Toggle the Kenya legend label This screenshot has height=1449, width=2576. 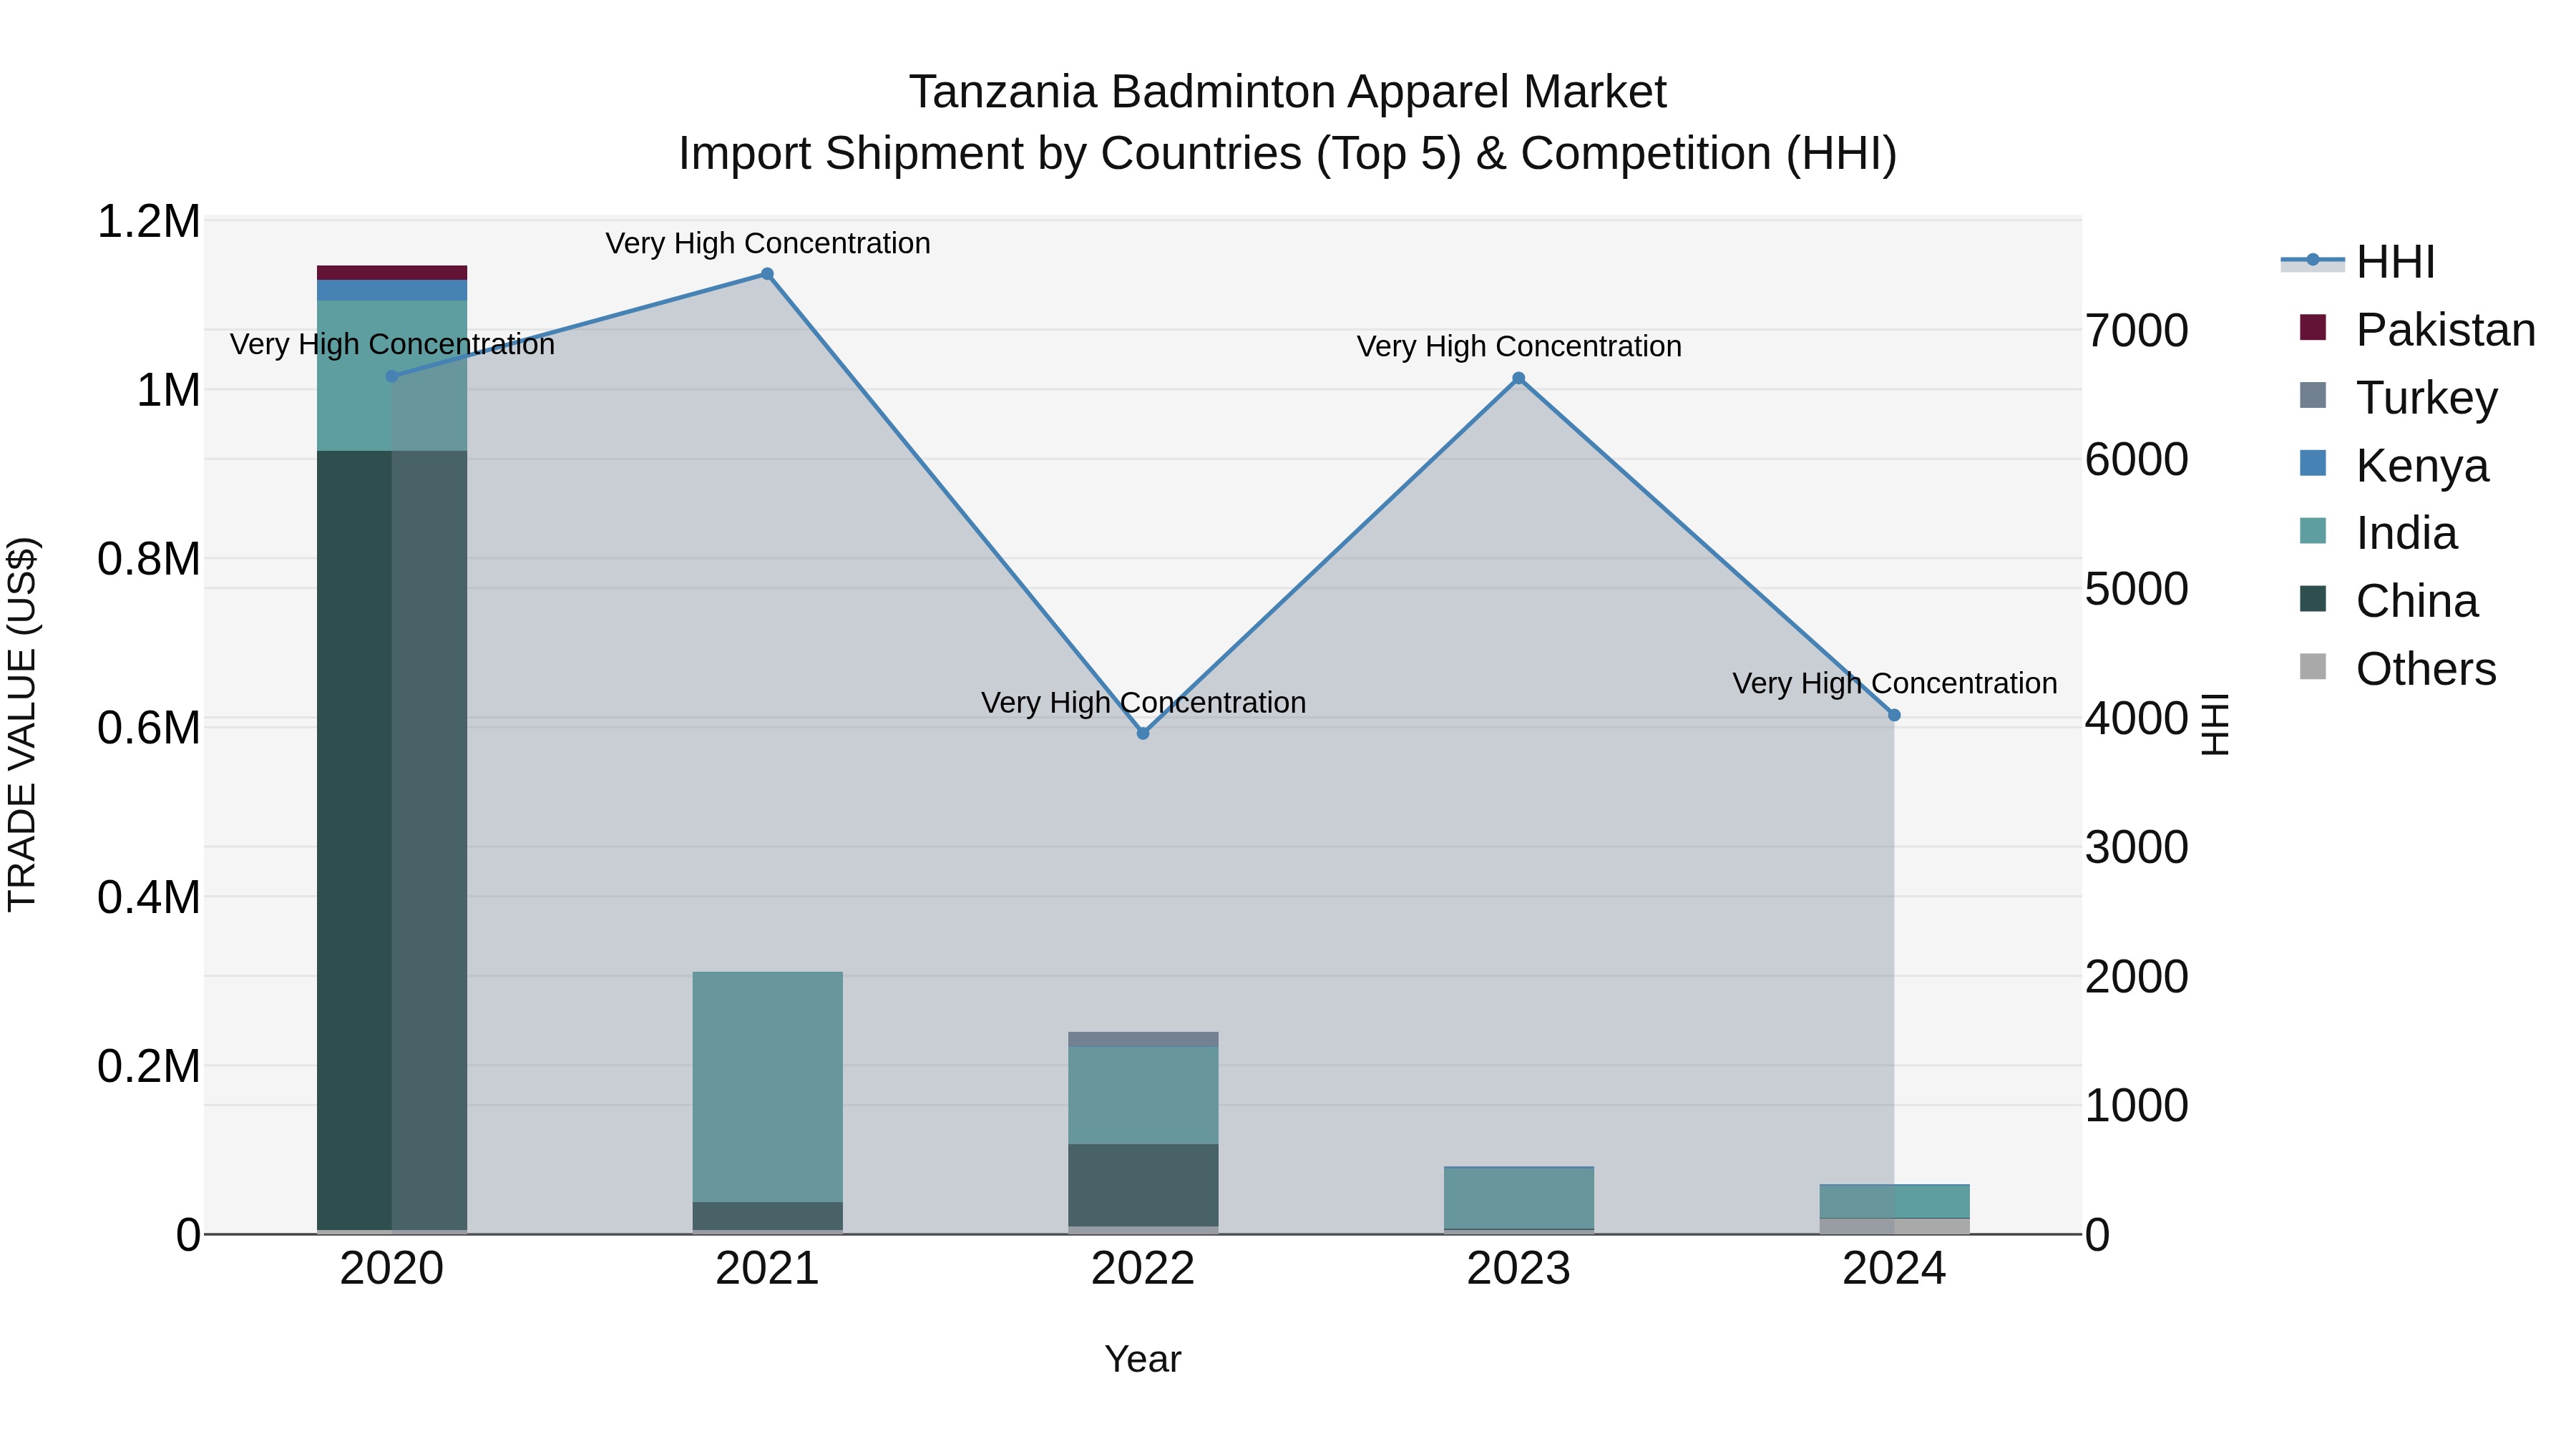pos(2422,466)
